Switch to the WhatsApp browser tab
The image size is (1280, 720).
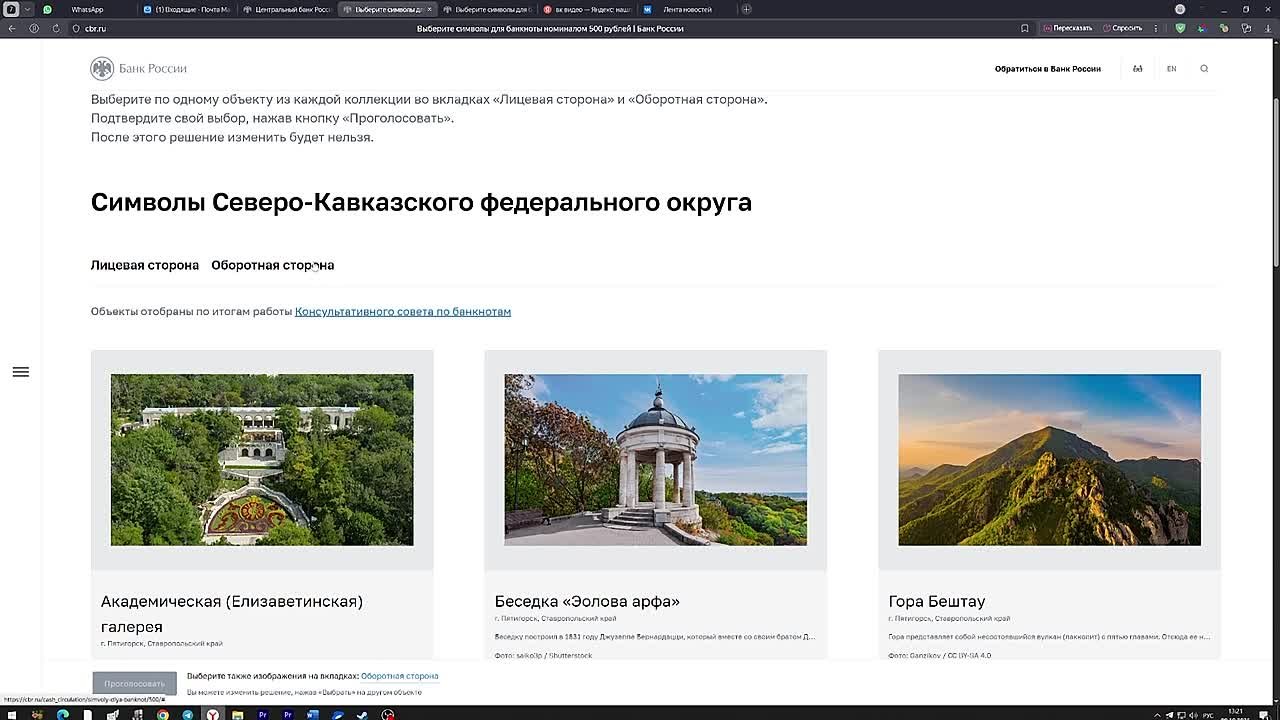coord(87,9)
